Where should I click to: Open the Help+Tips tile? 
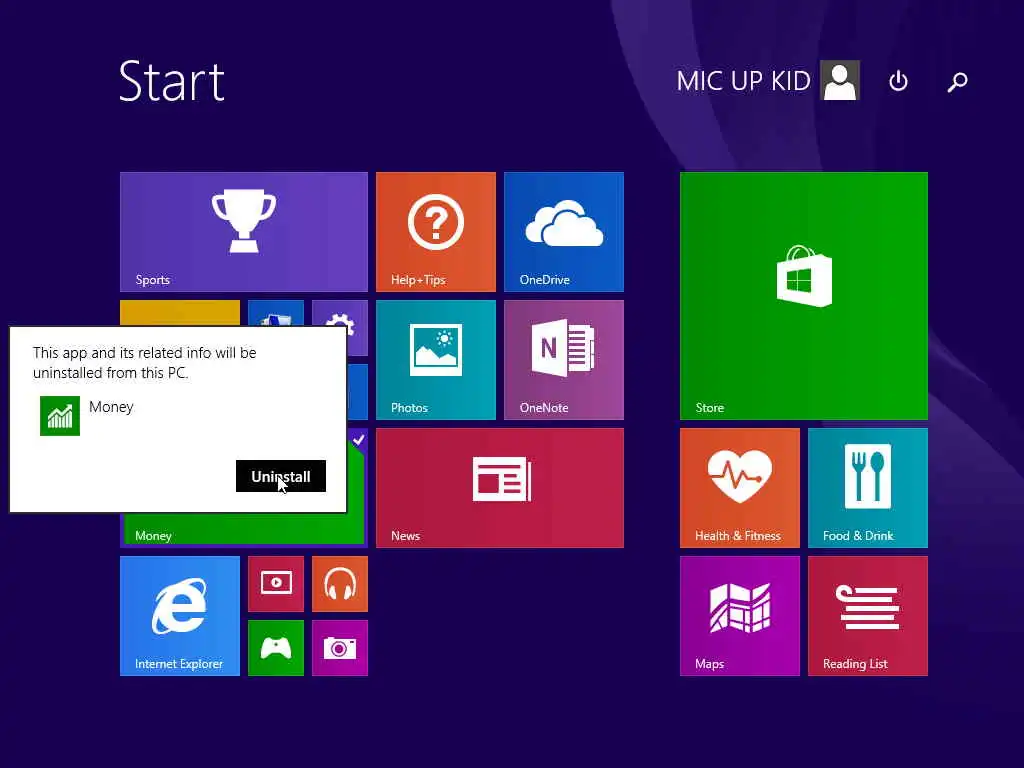tap(436, 232)
